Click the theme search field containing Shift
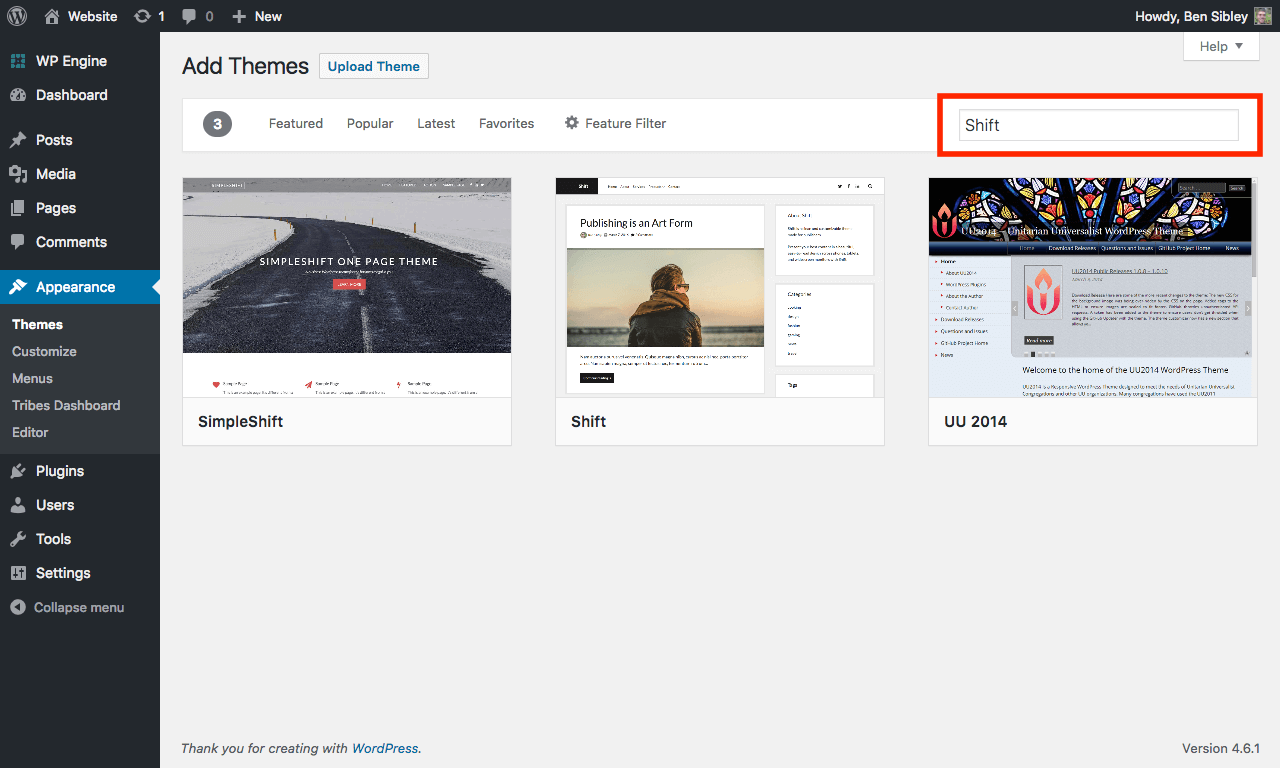 pos(1098,125)
